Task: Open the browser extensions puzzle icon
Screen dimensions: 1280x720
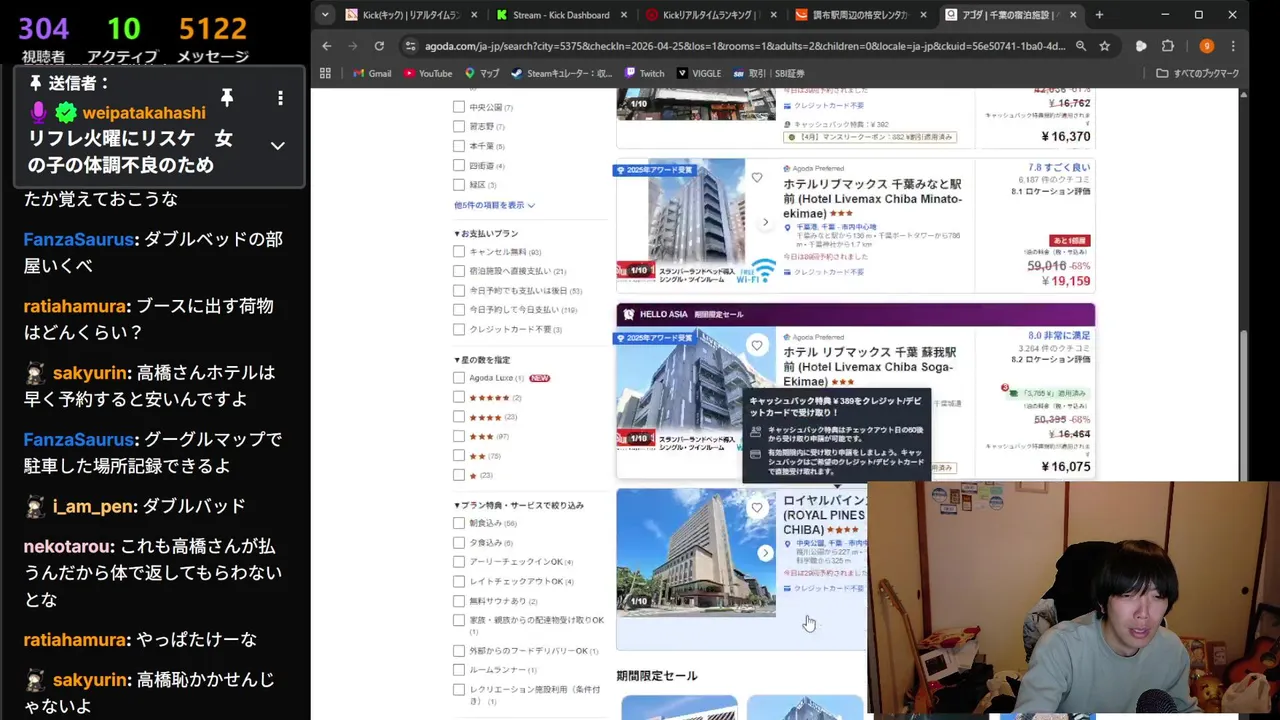Action: click(x=1167, y=46)
